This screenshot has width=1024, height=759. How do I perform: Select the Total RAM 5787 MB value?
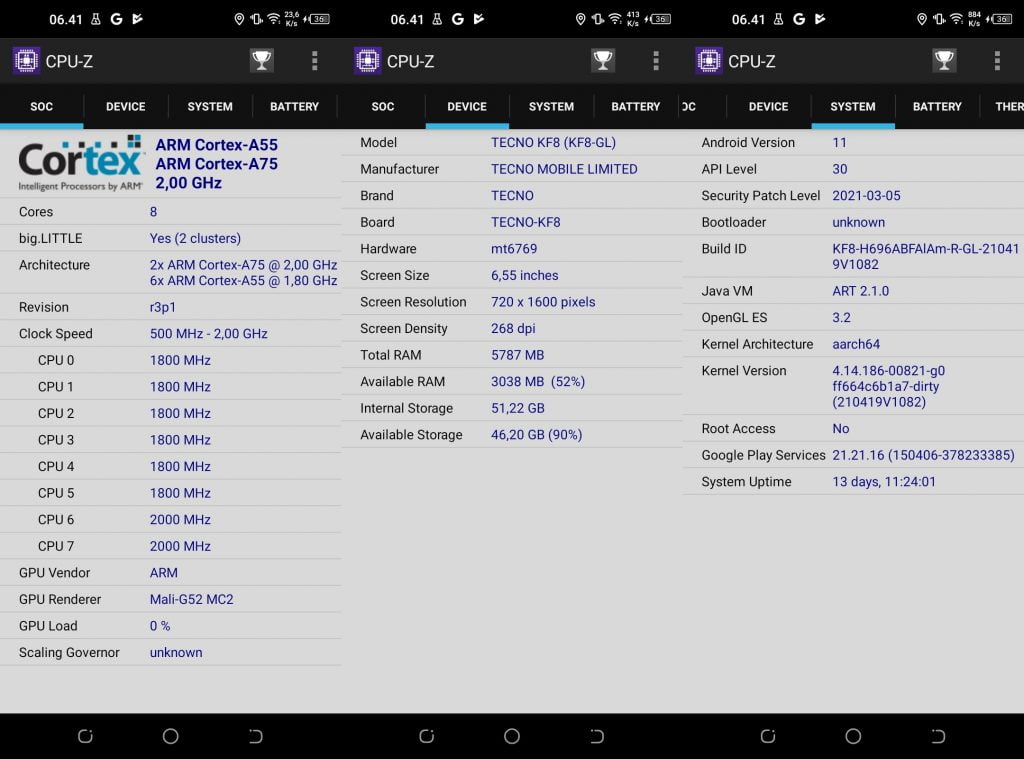[517, 355]
